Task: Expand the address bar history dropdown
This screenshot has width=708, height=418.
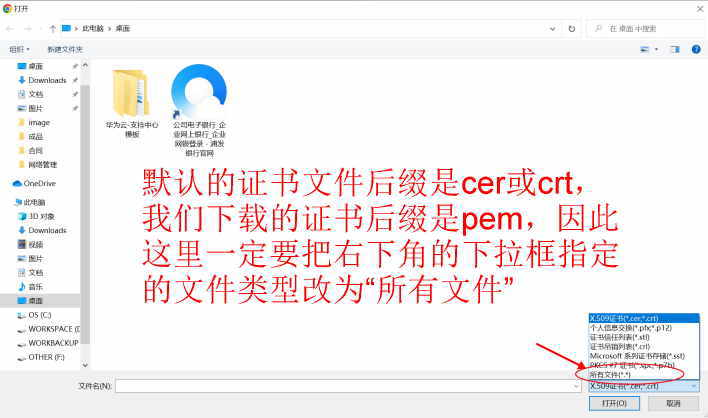Action: pyautogui.click(x=552, y=29)
